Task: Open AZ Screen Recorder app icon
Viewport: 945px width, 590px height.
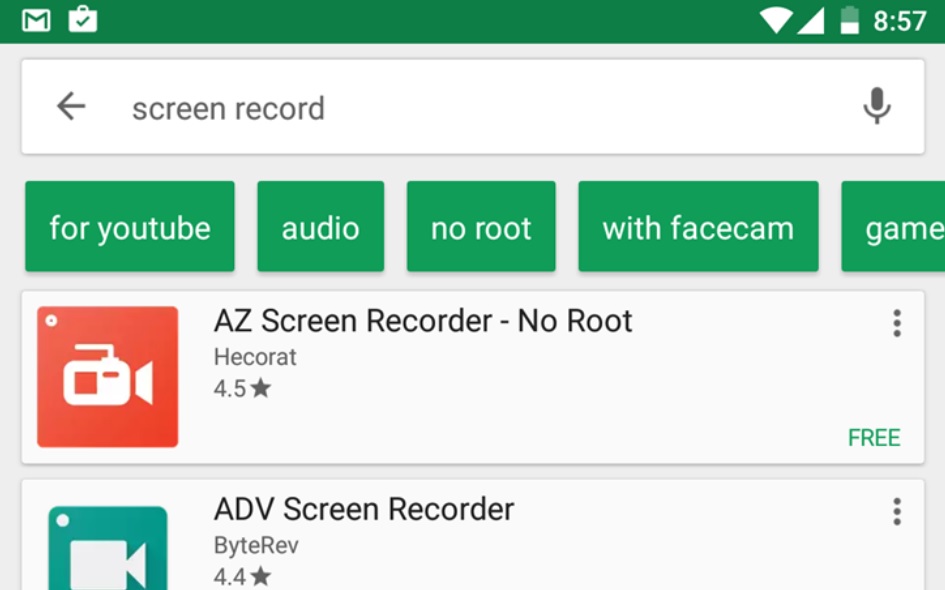Action: click(x=107, y=377)
